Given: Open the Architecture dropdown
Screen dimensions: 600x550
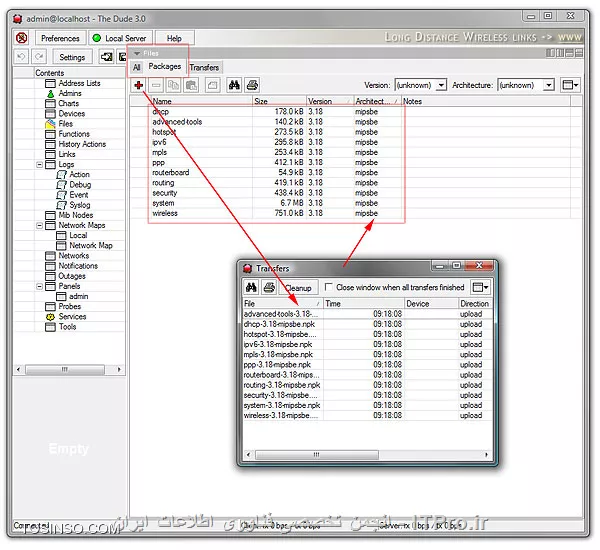Looking at the screenshot, I should (548, 85).
